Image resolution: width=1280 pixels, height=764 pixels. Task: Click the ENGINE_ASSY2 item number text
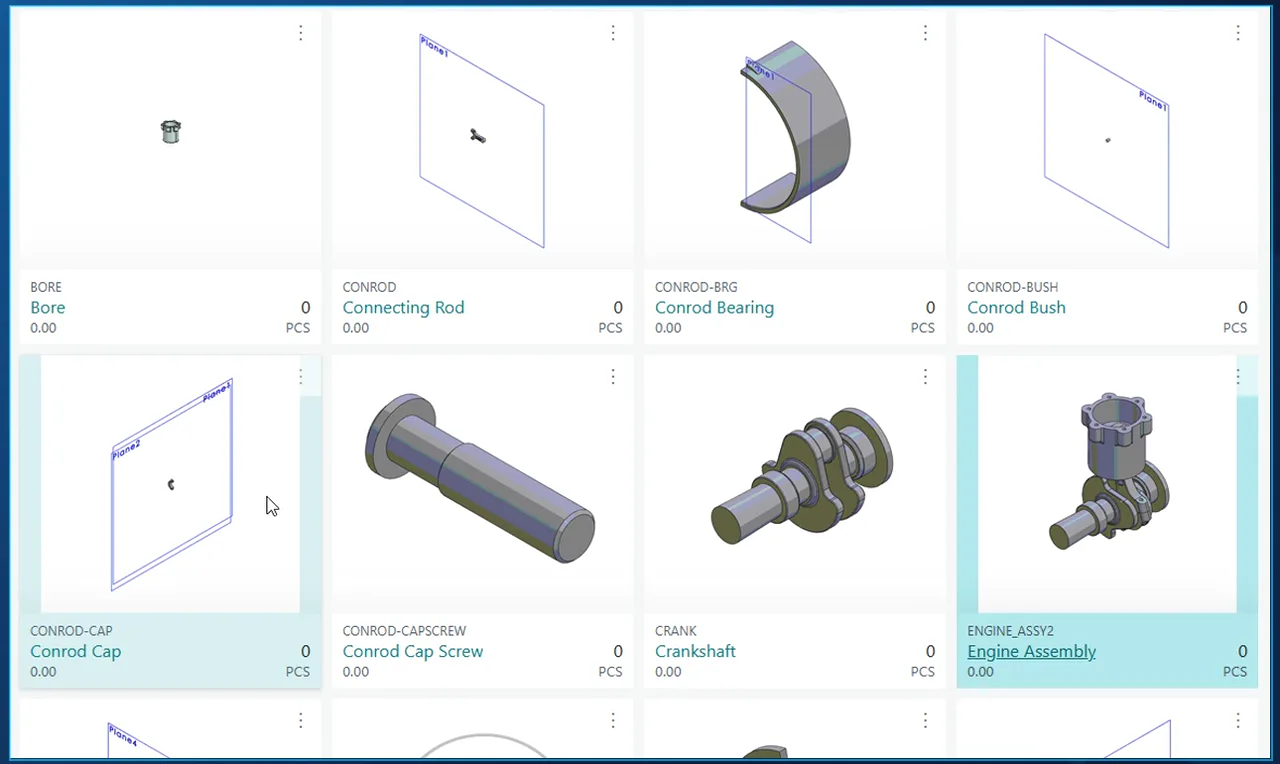[1010, 631]
